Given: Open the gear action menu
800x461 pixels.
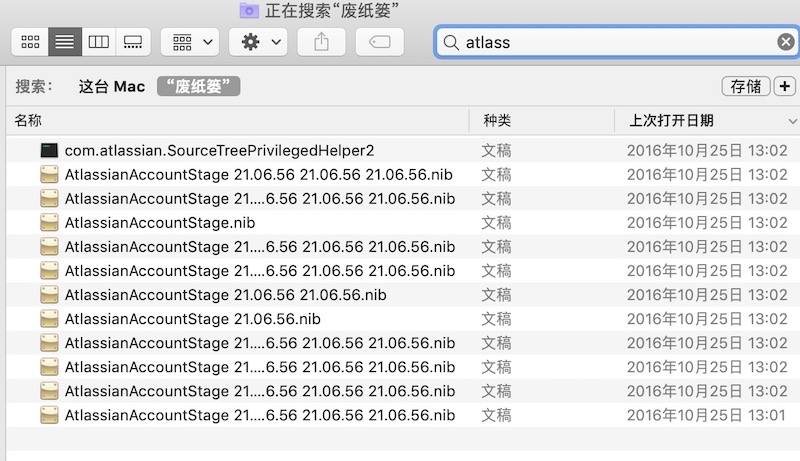Looking at the screenshot, I should coord(258,42).
